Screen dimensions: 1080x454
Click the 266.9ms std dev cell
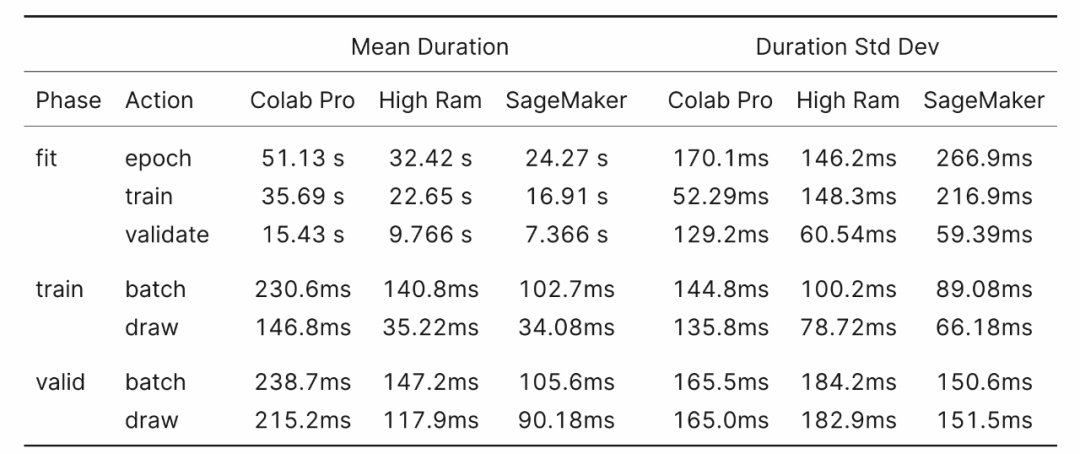984,158
